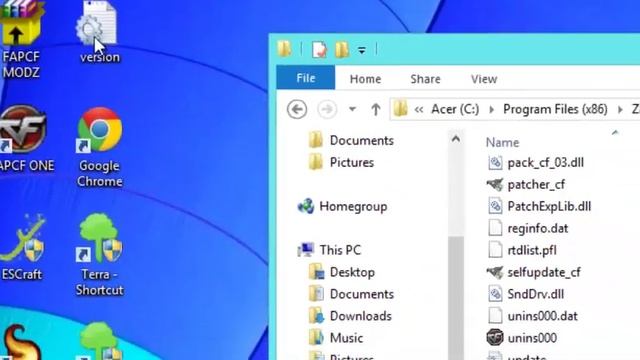Open Google Chrome desktop shortcut
Screen dimensions: 640x360
100,147
